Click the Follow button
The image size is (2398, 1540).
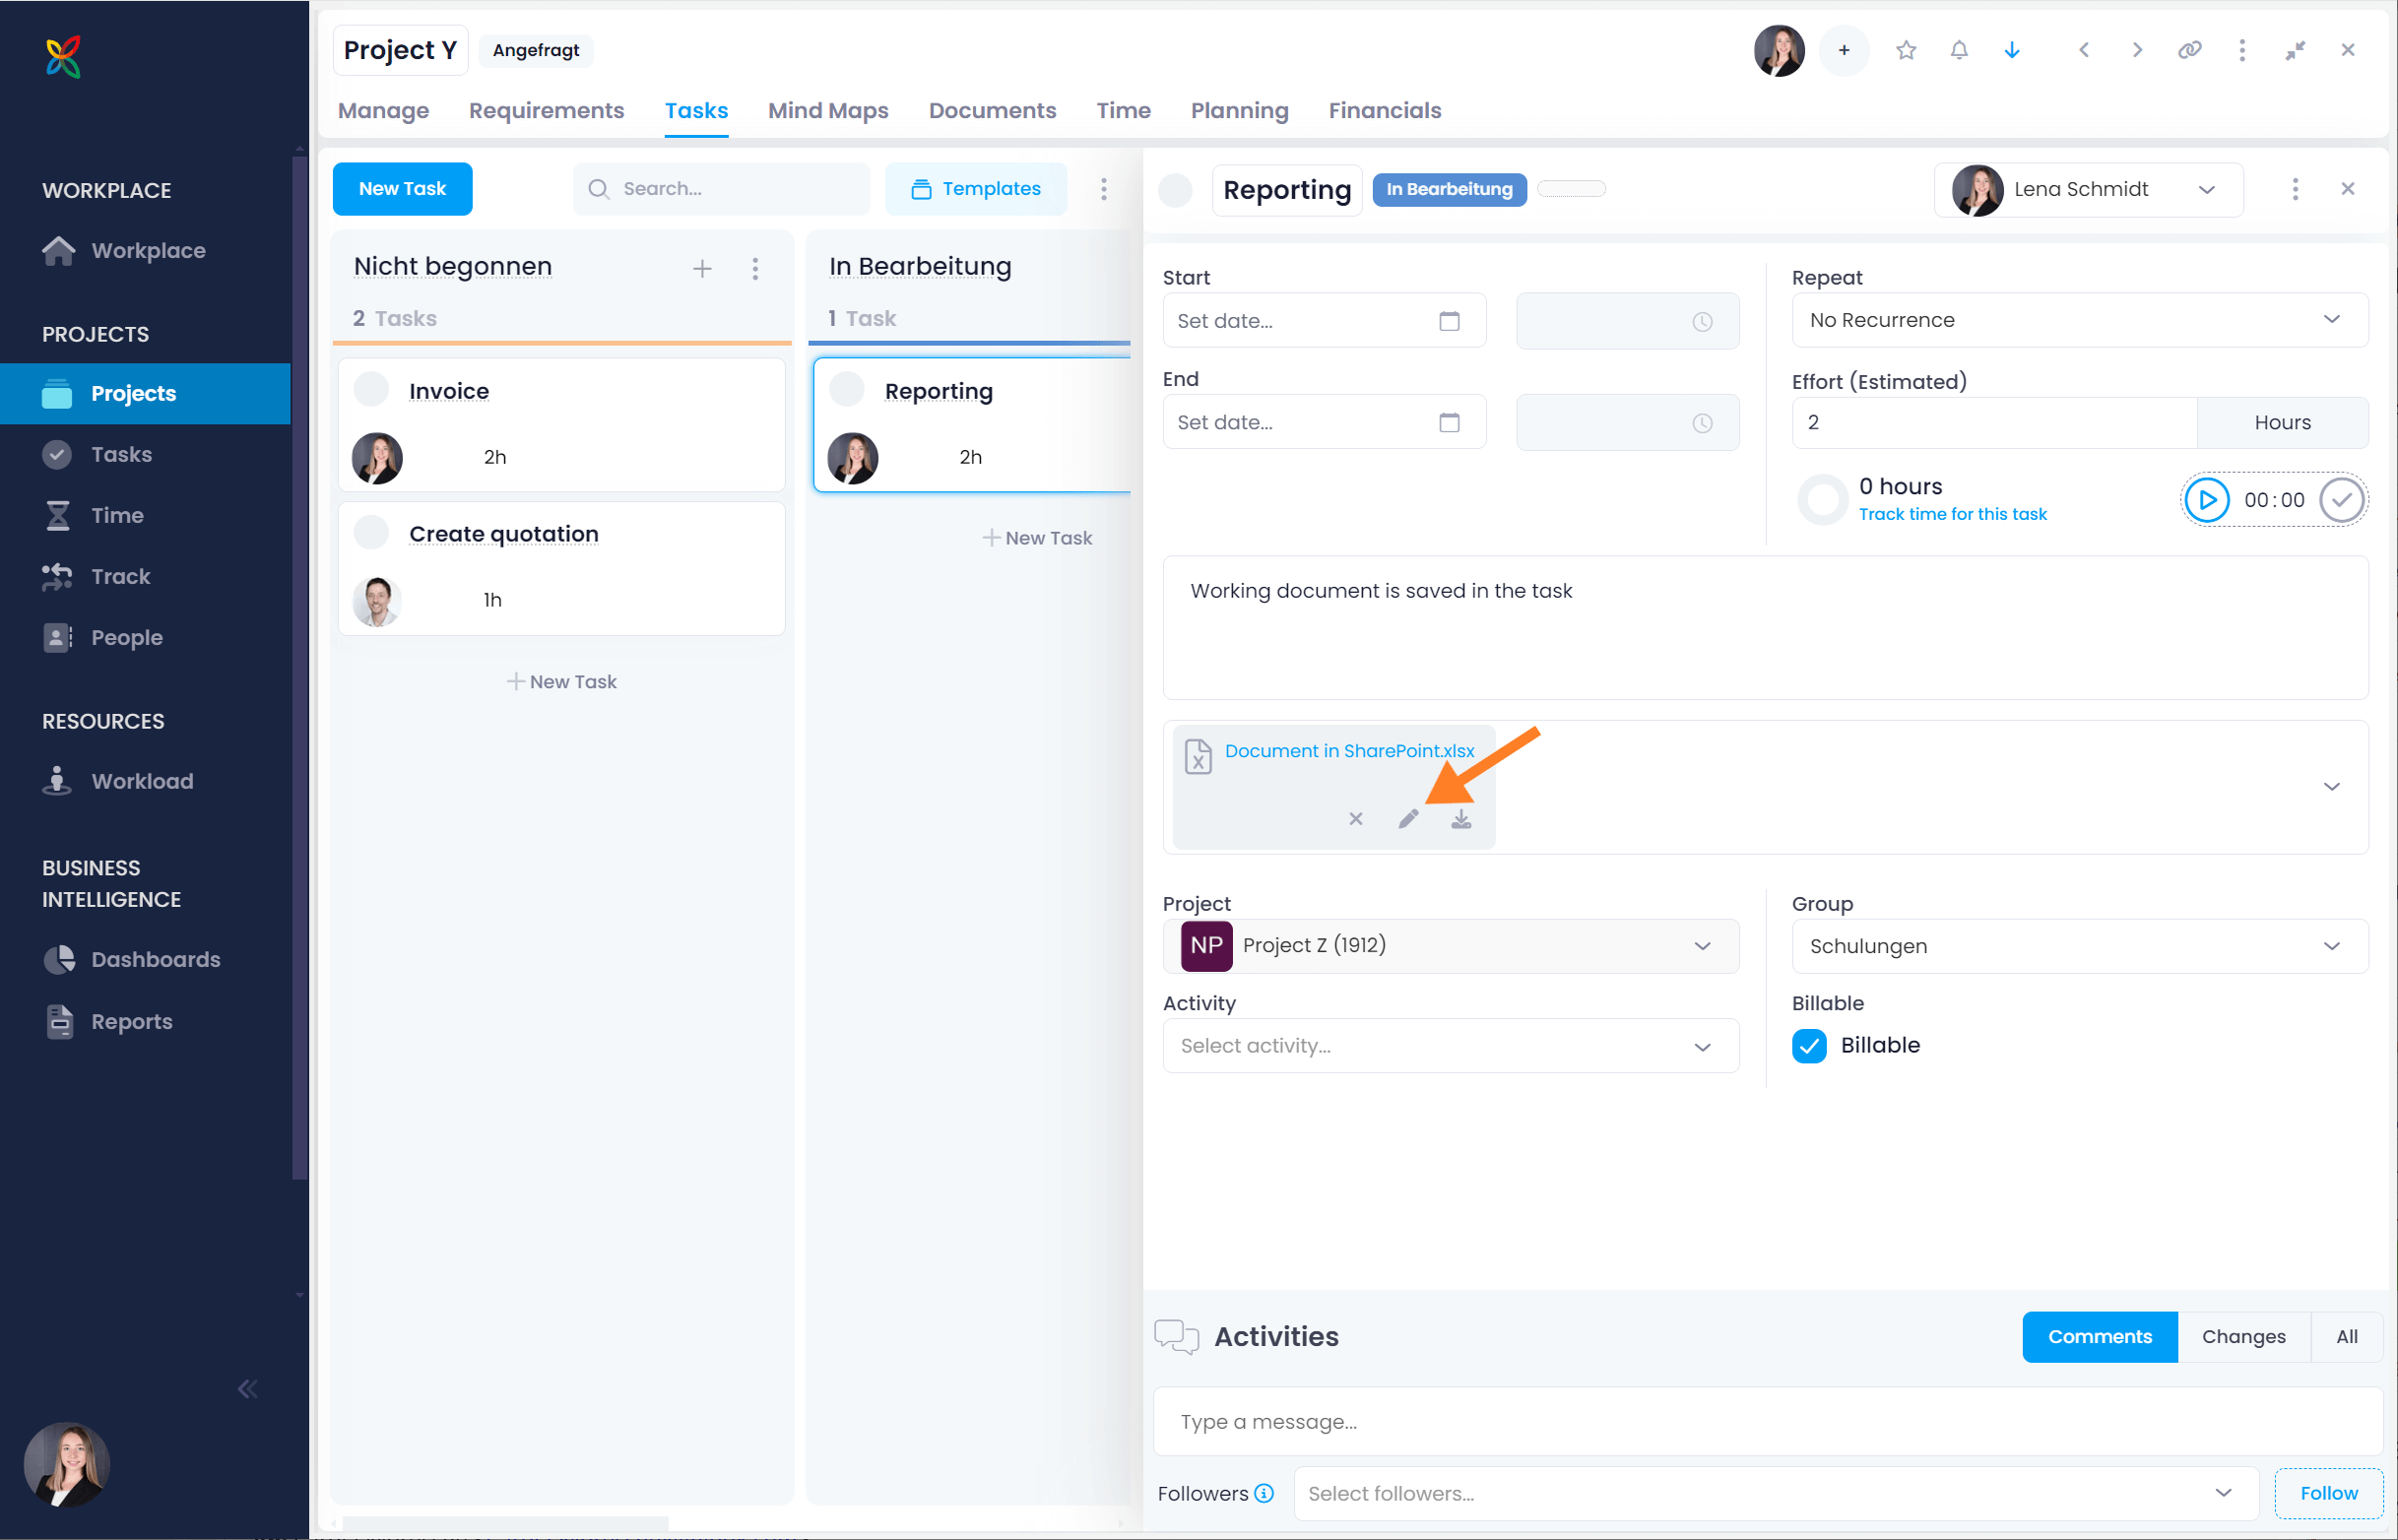[x=2329, y=1493]
